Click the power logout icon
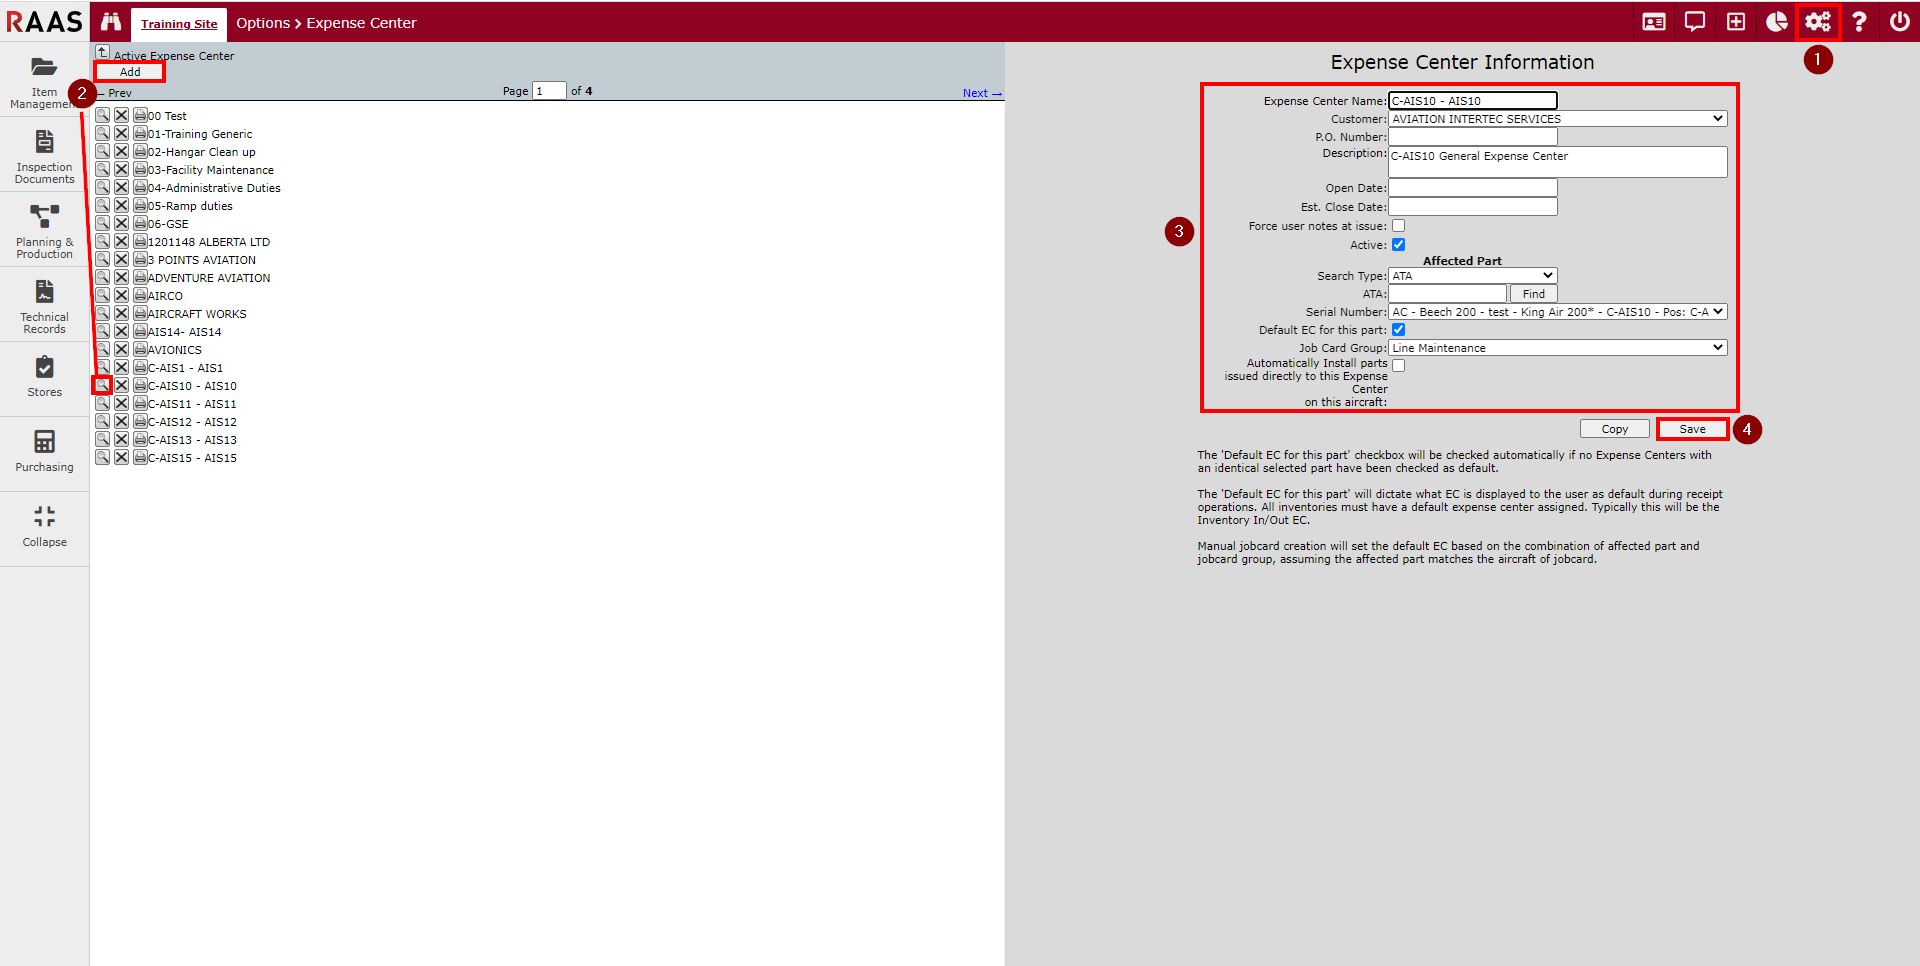The width and height of the screenshot is (1920, 966). [1899, 22]
